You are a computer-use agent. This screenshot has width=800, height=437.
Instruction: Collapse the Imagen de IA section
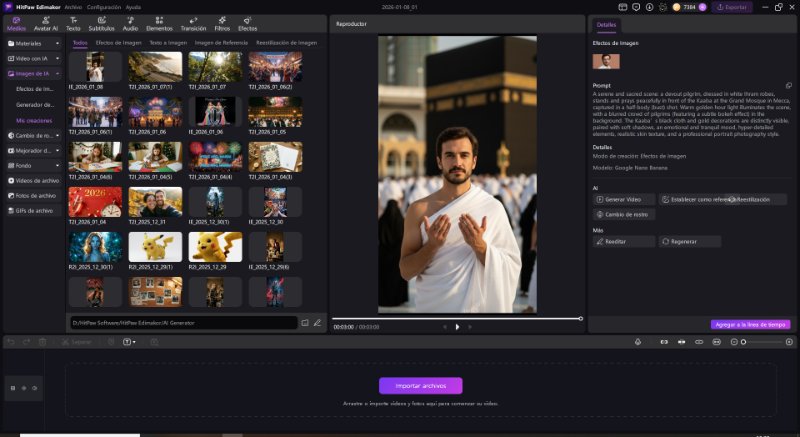point(34,73)
